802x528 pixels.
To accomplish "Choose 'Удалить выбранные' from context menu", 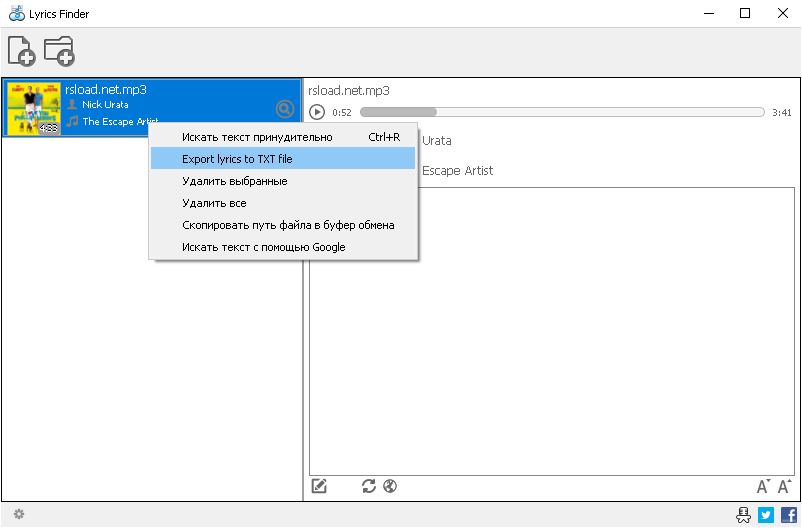I will pyautogui.click(x=283, y=181).
